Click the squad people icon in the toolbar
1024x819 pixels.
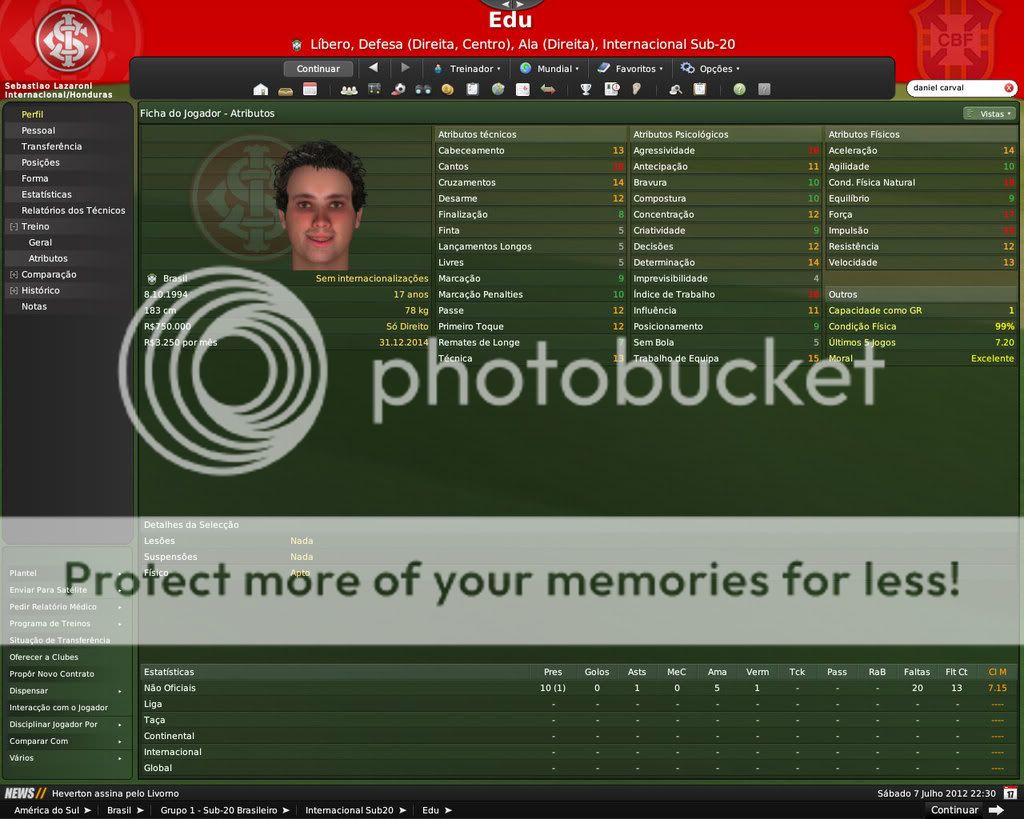348,89
